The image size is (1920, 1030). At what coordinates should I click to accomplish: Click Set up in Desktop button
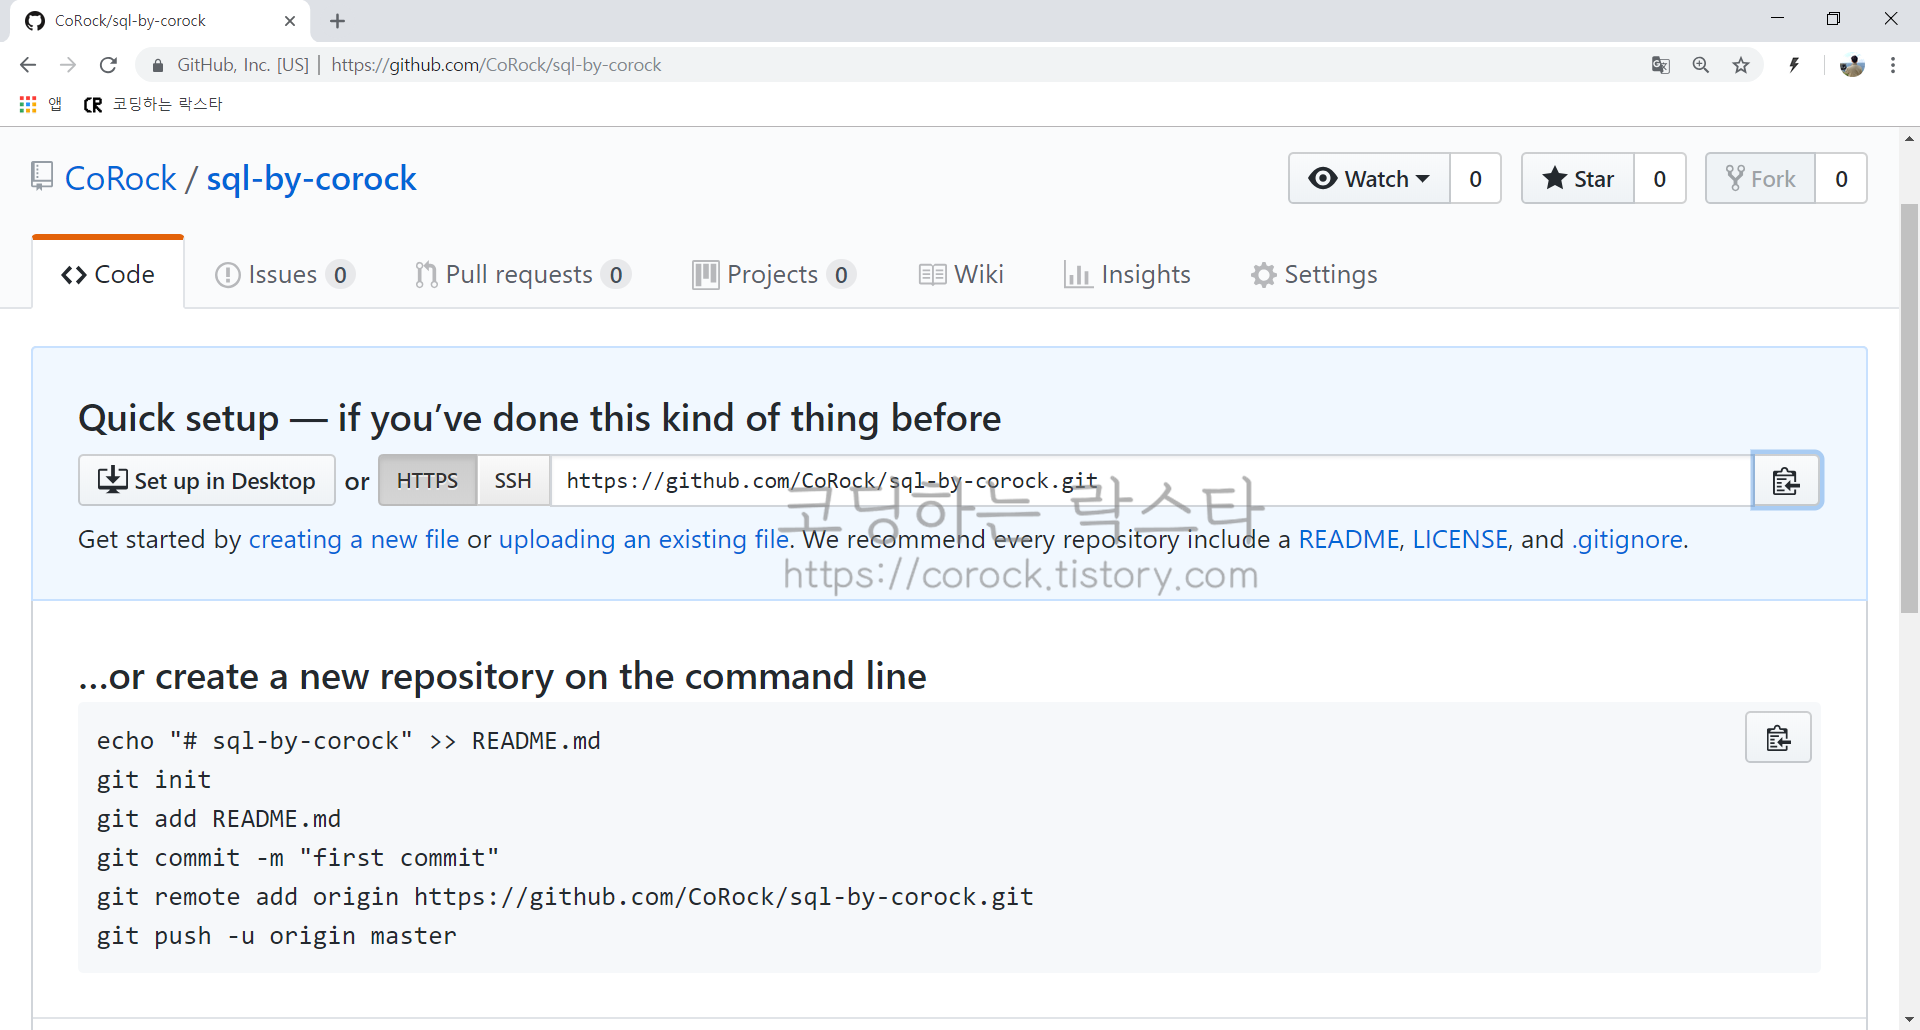coord(207,481)
